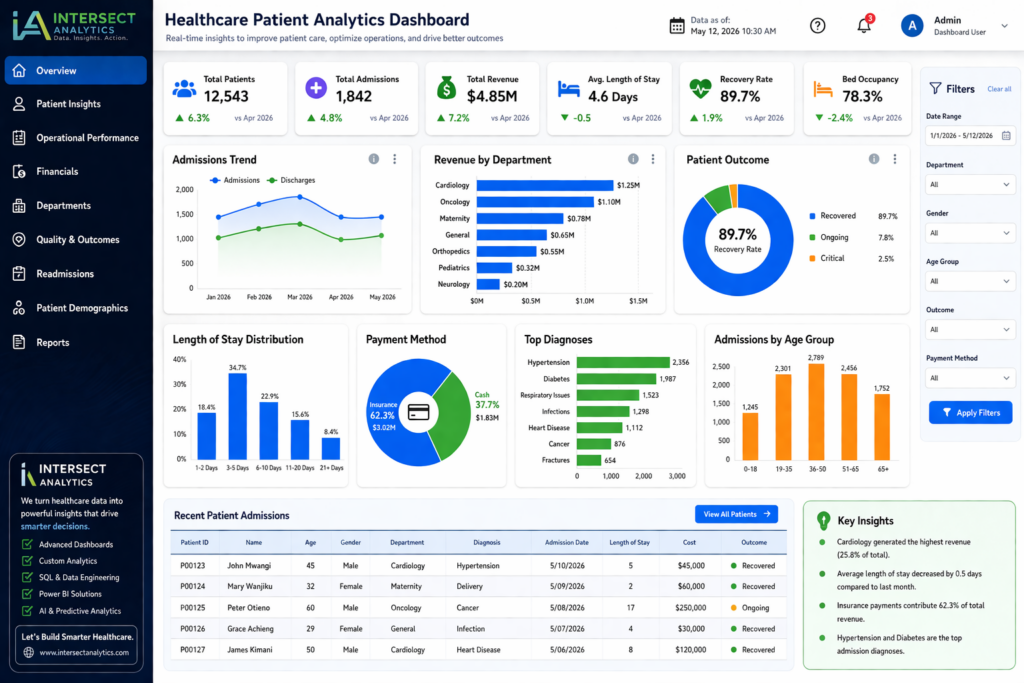Click the Recovered legend color swatch
1024x683 pixels.
(812, 216)
